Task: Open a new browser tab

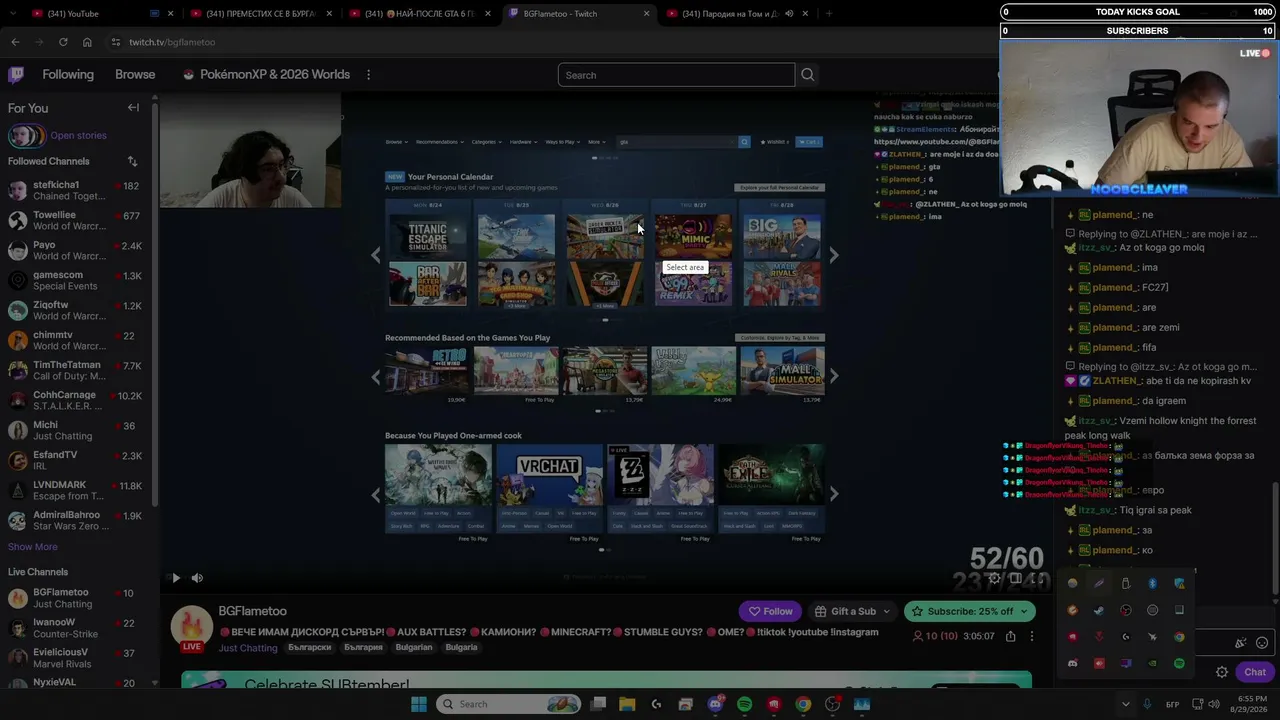Action: pyautogui.click(x=829, y=14)
